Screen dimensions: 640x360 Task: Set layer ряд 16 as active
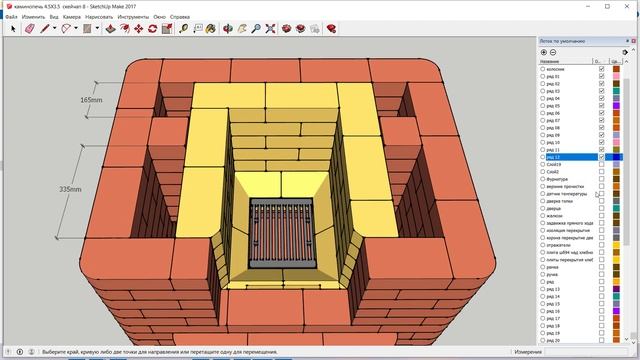pyautogui.click(x=543, y=311)
